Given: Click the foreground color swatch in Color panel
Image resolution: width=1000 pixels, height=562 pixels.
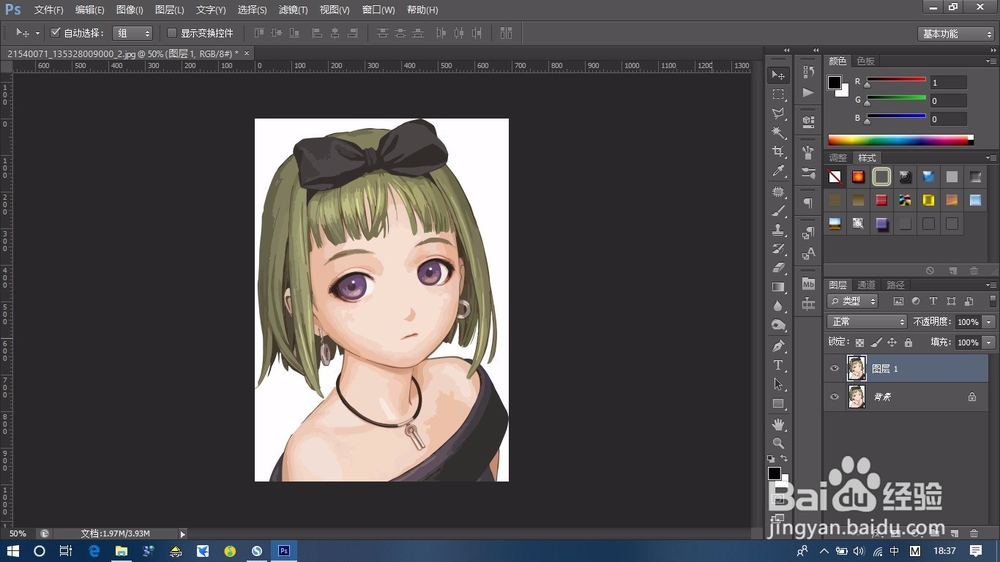Looking at the screenshot, I should 834,82.
